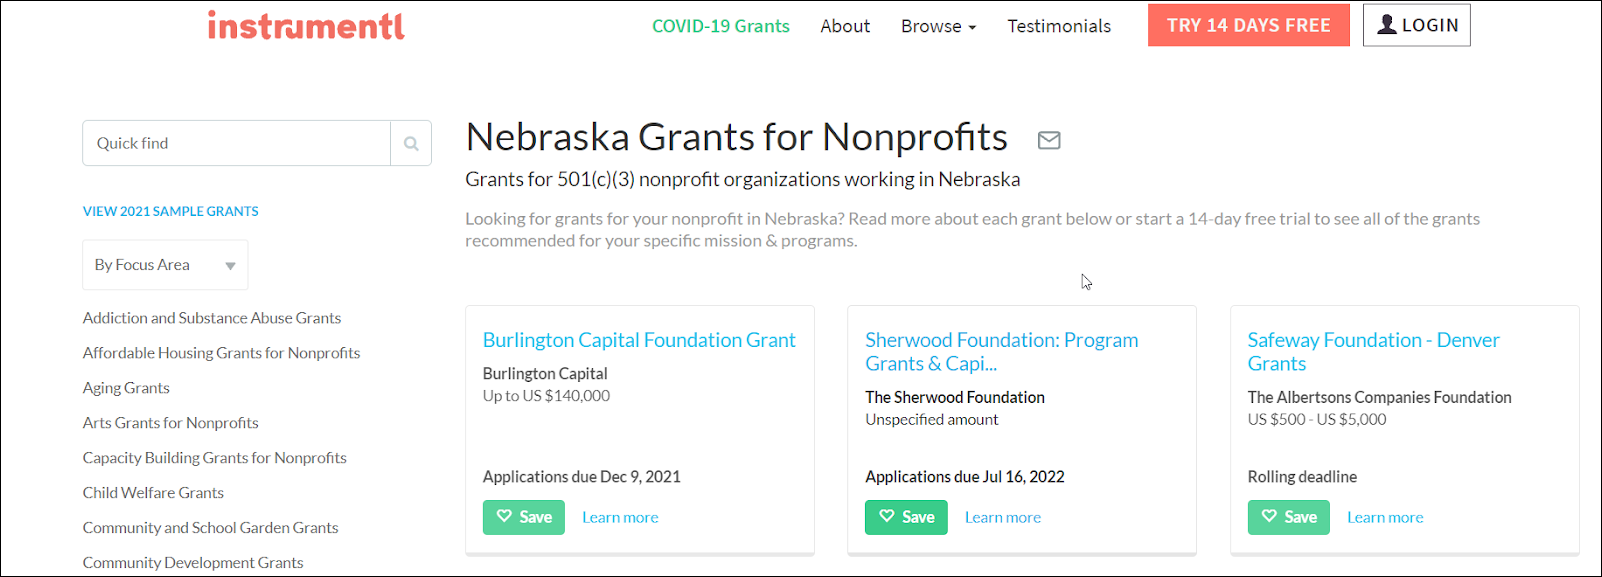The height and width of the screenshot is (577, 1602).
Task: Save the Safeway Foundation Denver grant
Action: (x=1288, y=517)
